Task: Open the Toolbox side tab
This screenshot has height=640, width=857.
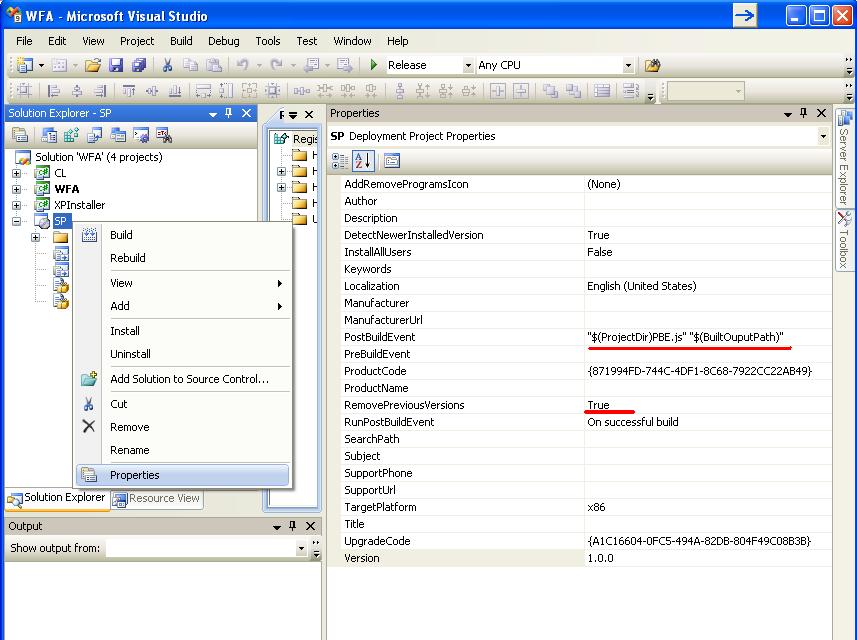Action: click(x=844, y=239)
